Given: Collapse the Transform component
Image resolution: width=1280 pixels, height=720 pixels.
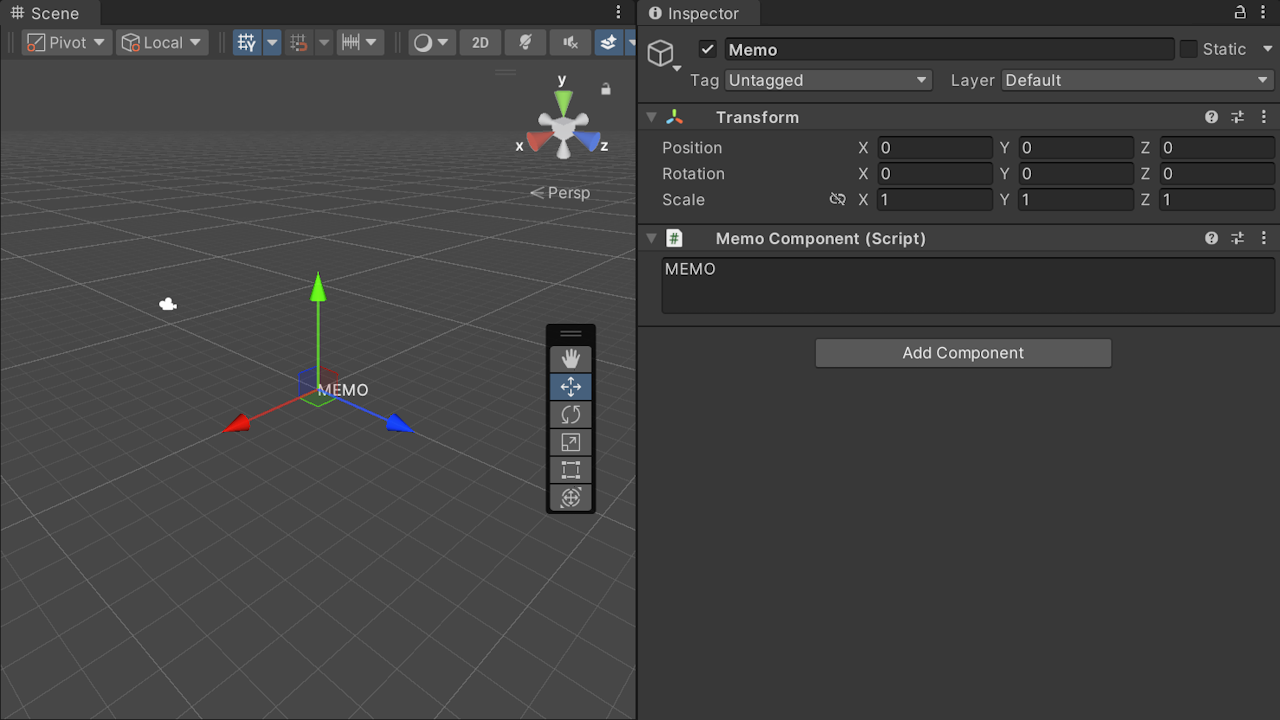Looking at the screenshot, I should (x=651, y=117).
